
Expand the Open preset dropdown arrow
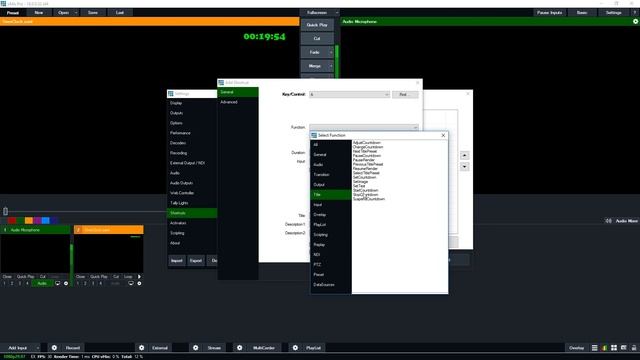(76, 13)
